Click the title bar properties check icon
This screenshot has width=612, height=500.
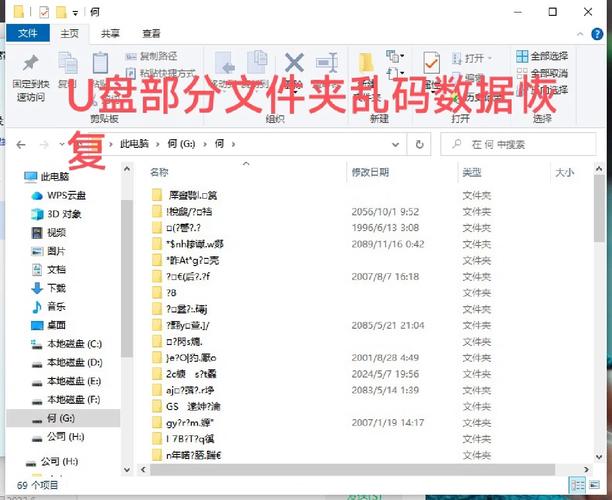44,12
